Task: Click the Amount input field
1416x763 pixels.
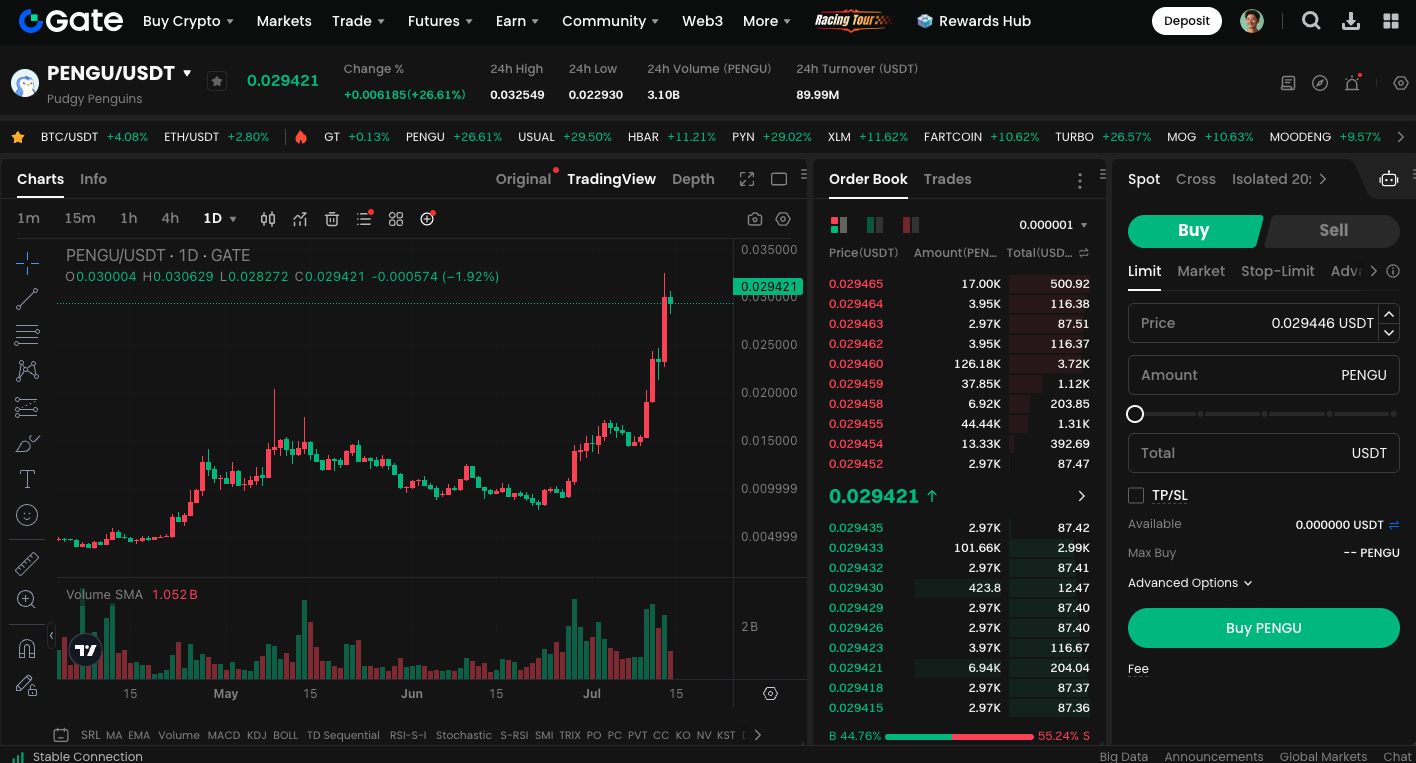Action: click(1263, 375)
